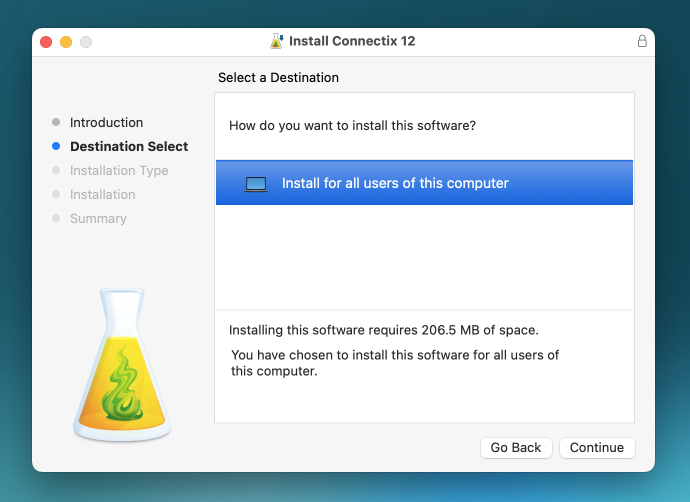The height and width of the screenshot is (502, 690).
Task: Close the installer with the red button
Action: pos(46,42)
